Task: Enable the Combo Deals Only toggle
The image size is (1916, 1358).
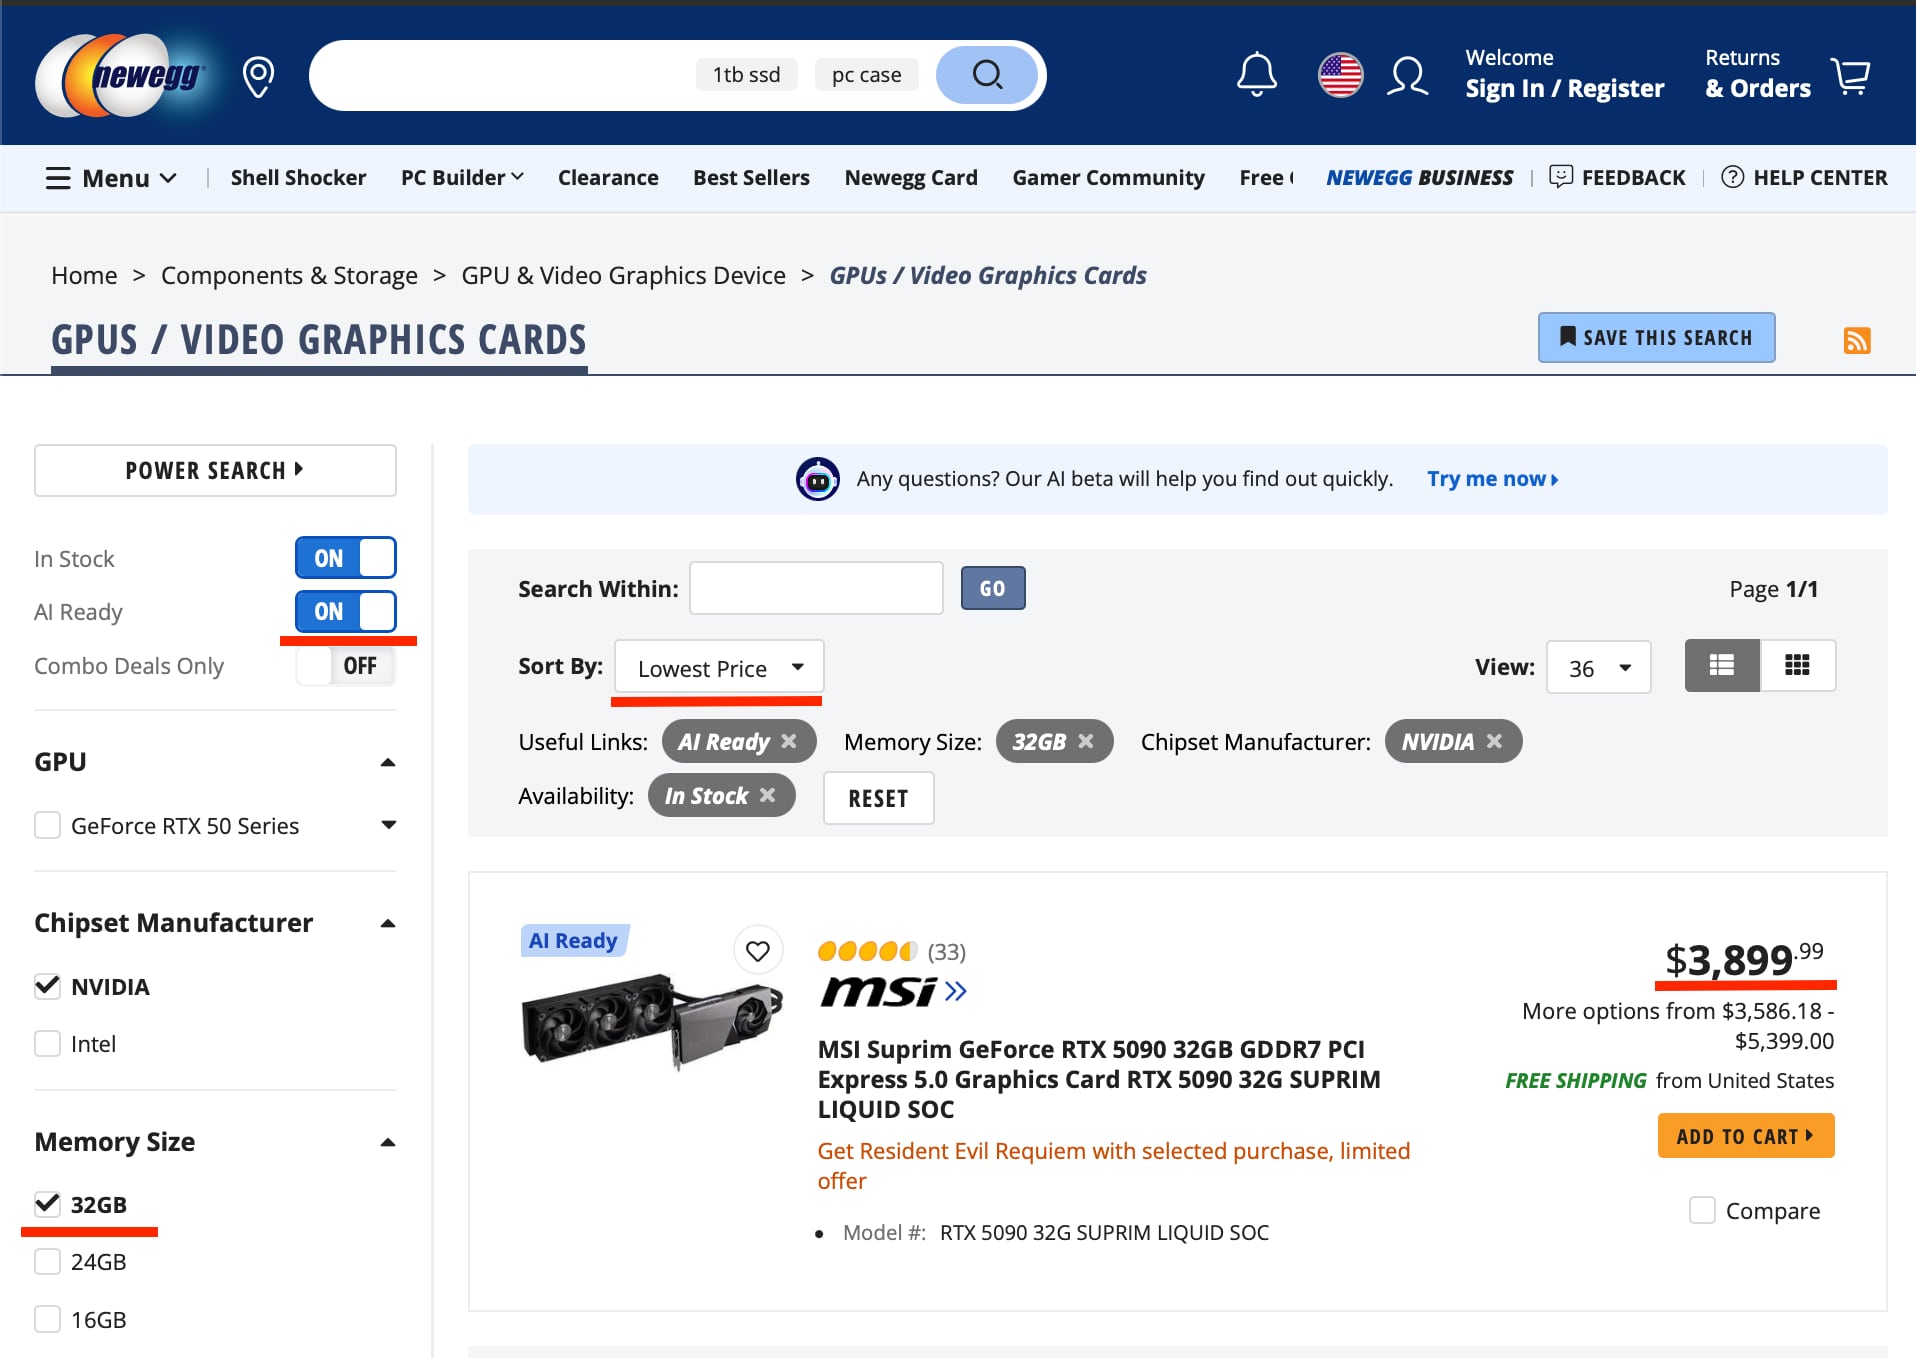Action: (x=345, y=666)
